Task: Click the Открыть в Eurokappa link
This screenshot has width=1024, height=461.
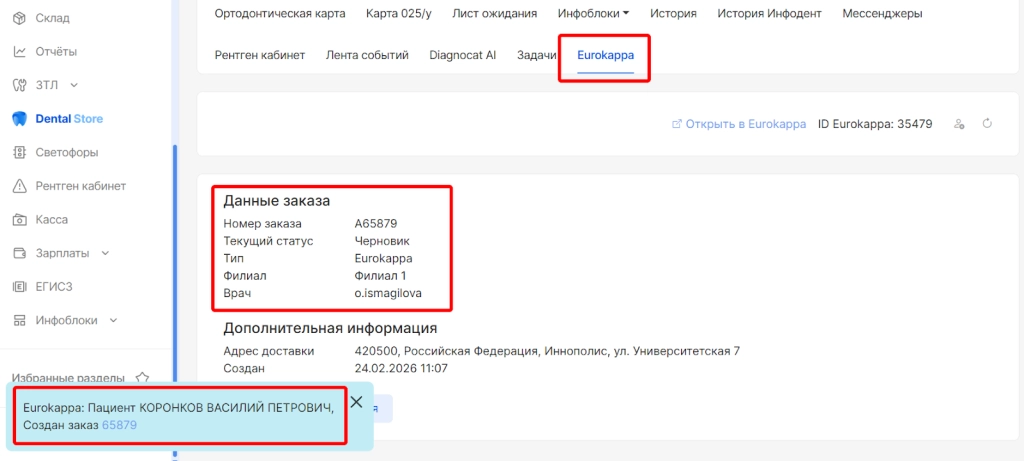Action: pyautogui.click(x=738, y=124)
